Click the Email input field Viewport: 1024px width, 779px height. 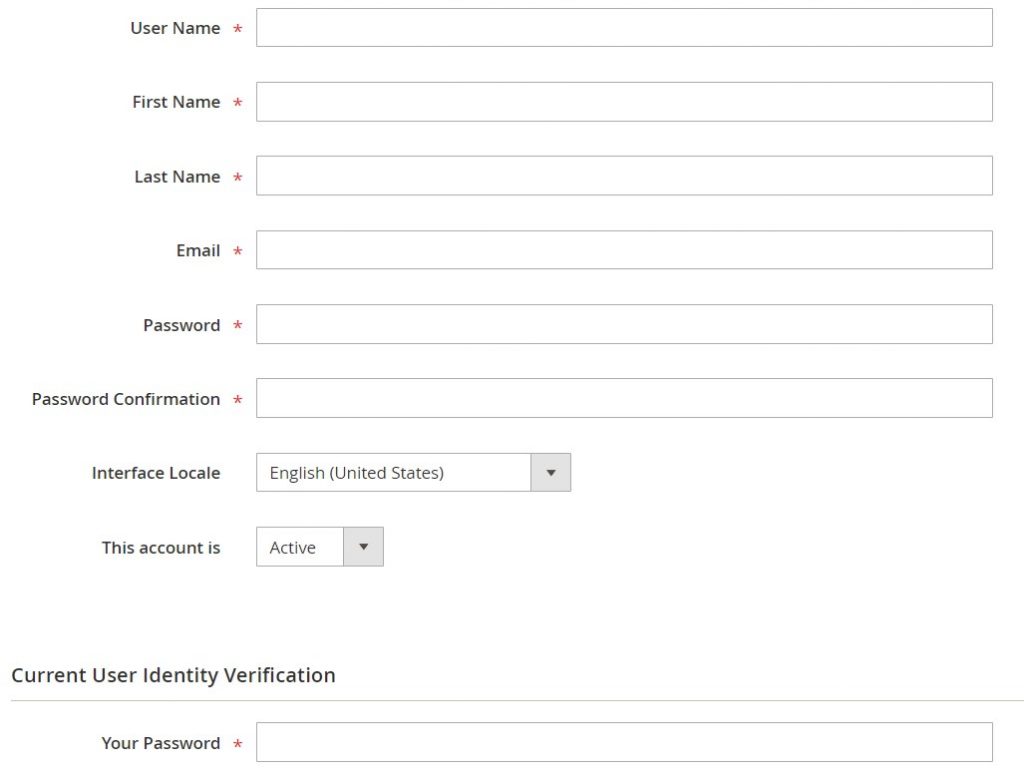(x=624, y=249)
